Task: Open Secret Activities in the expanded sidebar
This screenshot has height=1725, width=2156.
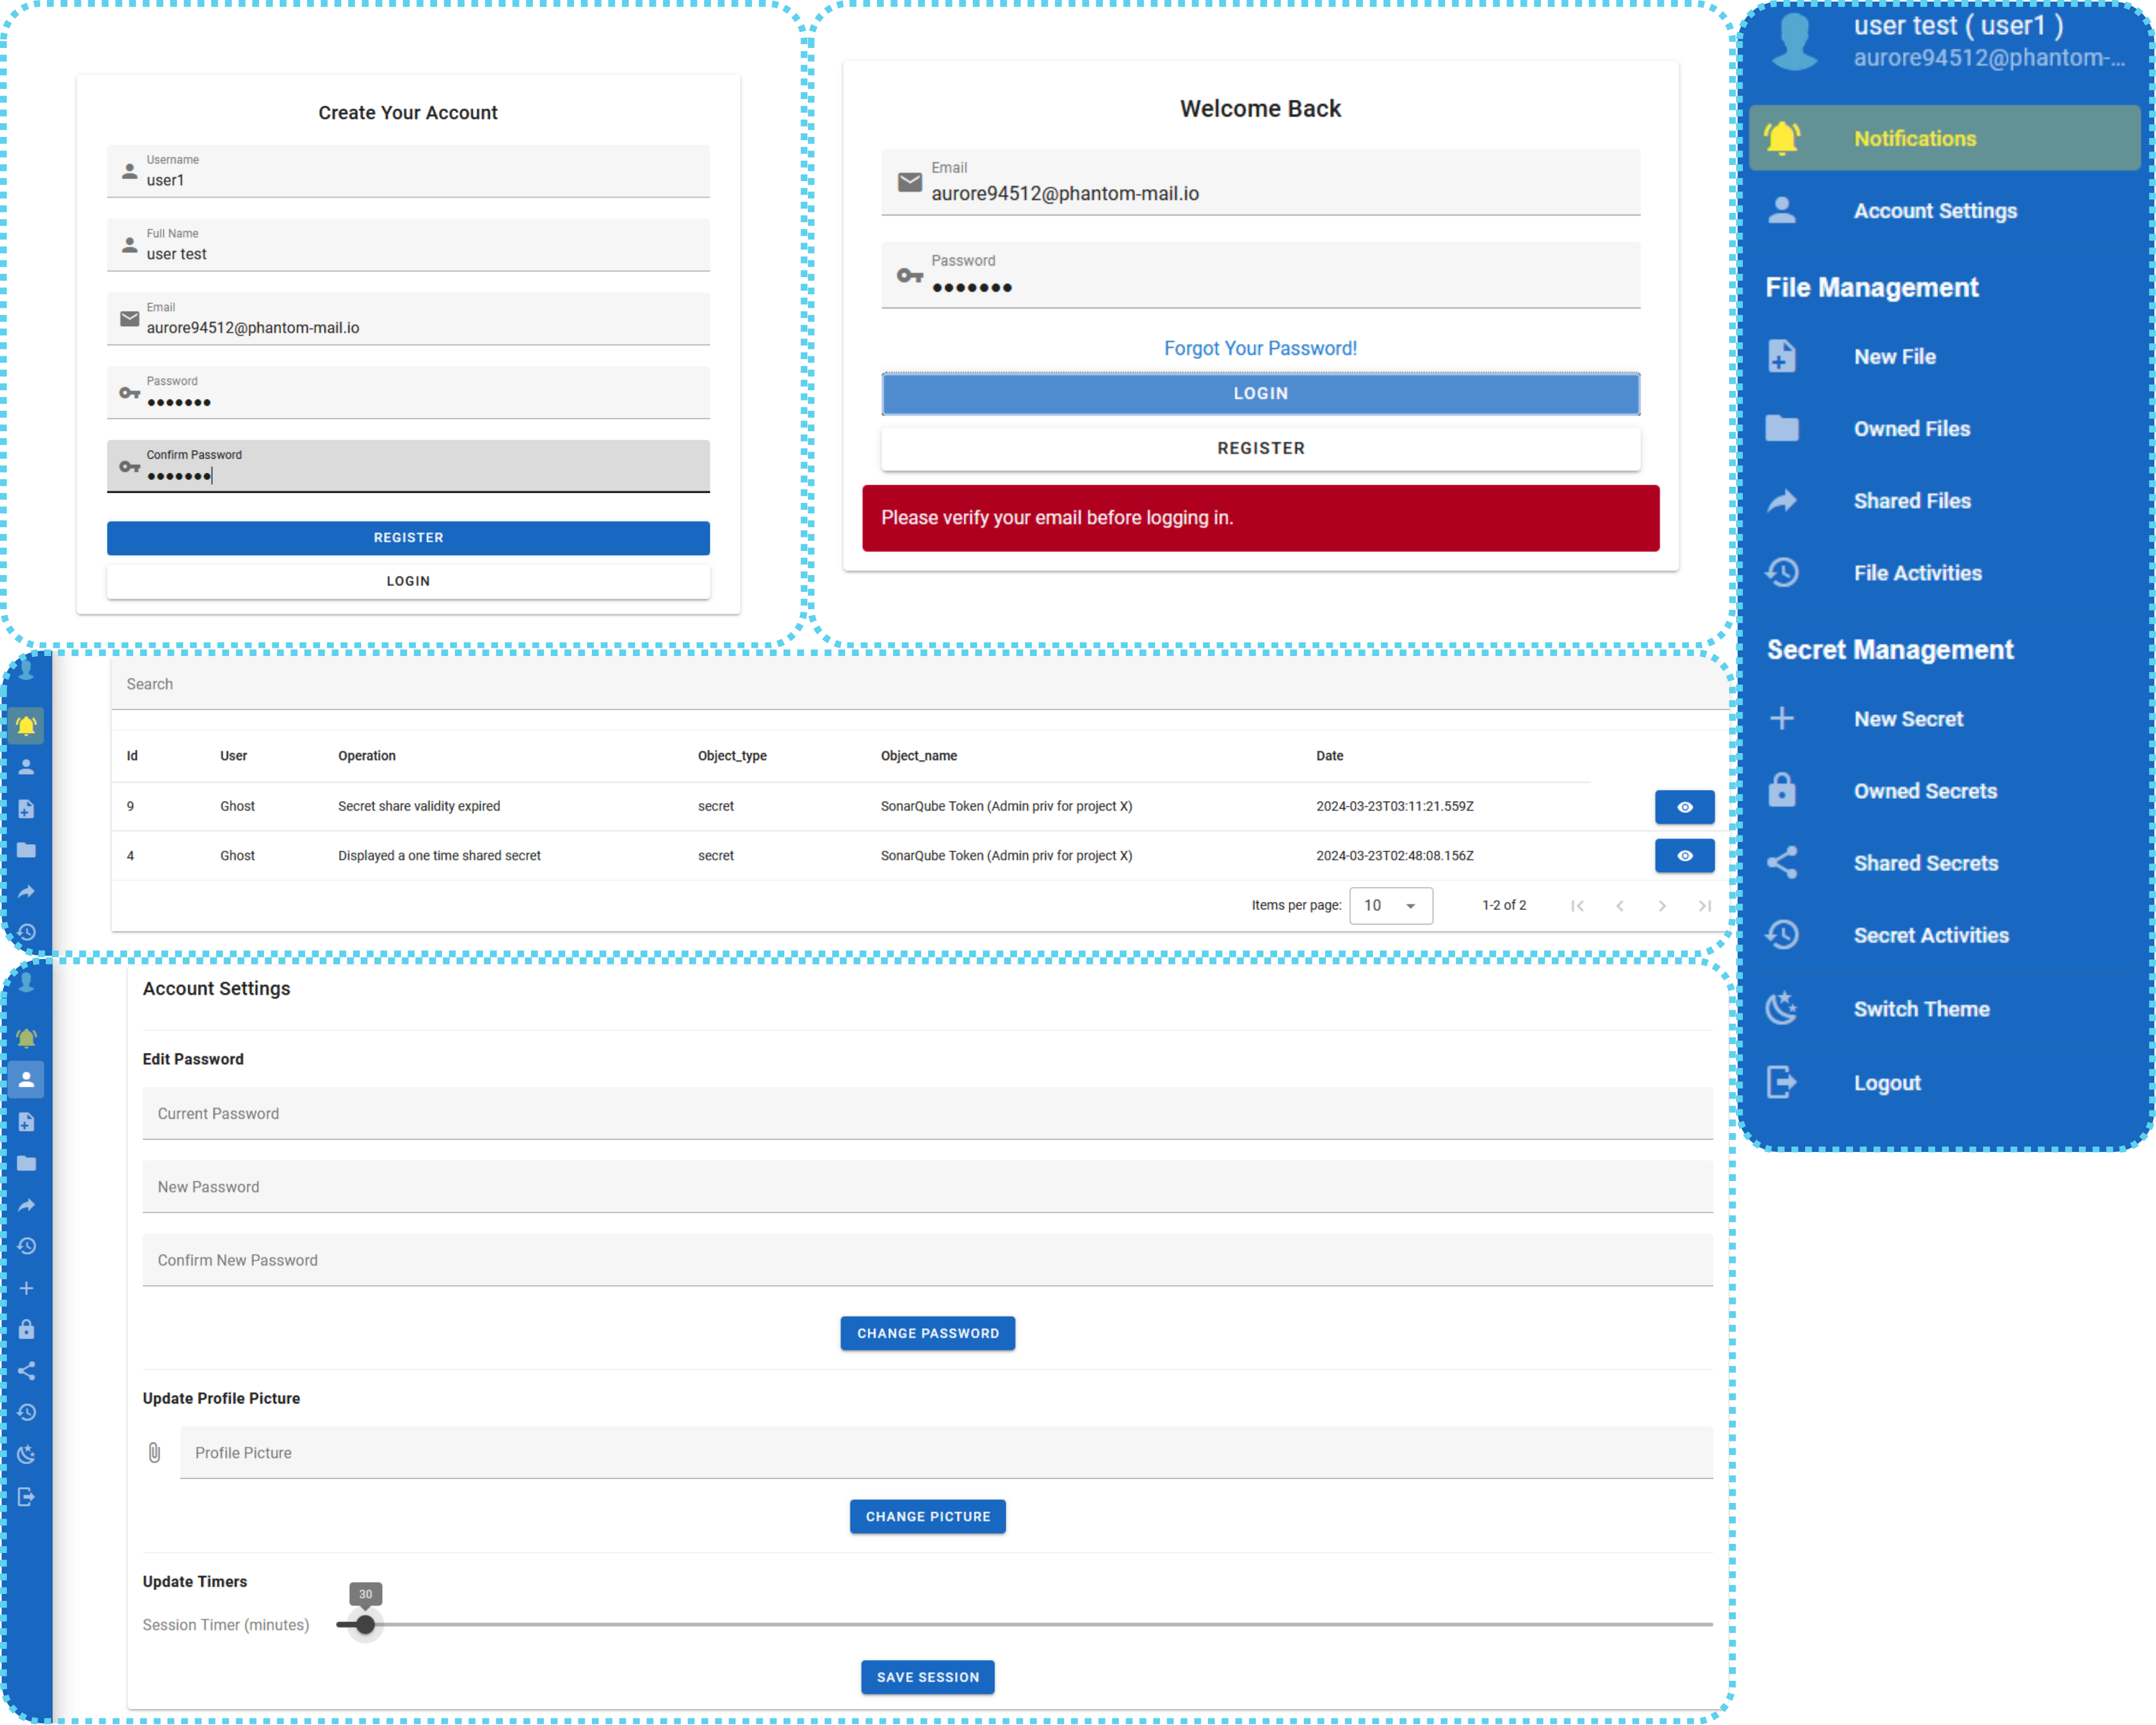Action: click(1943, 936)
